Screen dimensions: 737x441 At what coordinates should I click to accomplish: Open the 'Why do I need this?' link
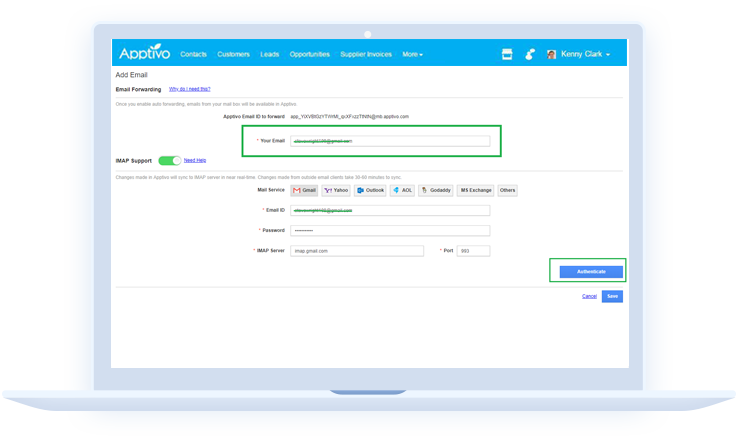[x=189, y=89]
